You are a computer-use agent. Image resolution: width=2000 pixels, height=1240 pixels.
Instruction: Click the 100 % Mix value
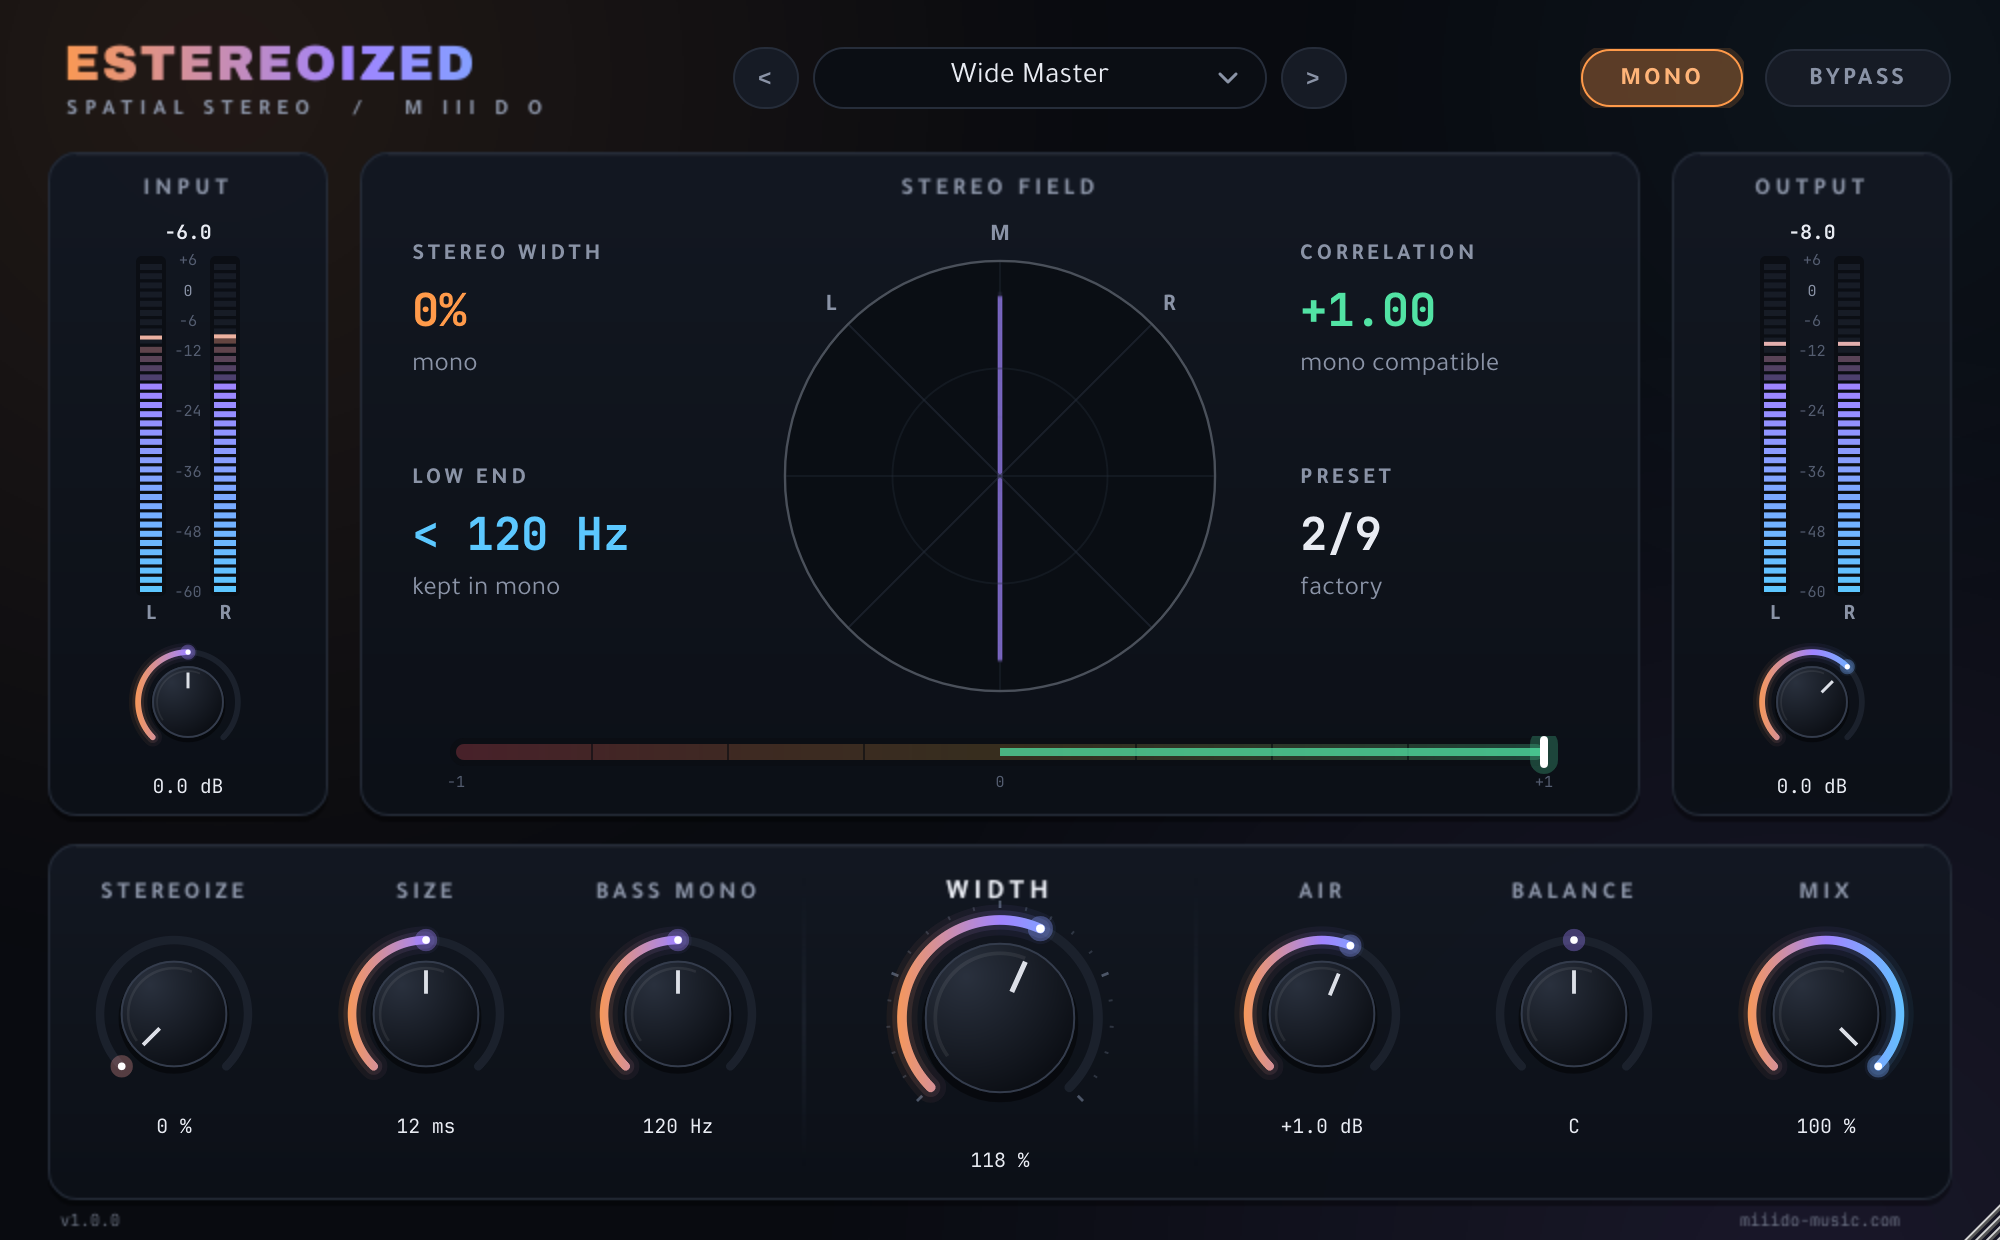[x=1826, y=1126]
